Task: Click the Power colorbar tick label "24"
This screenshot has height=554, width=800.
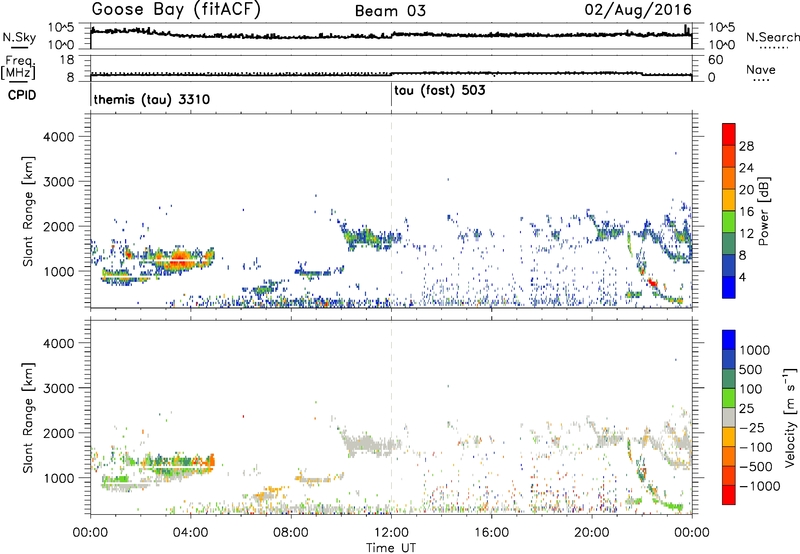Action: click(746, 168)
